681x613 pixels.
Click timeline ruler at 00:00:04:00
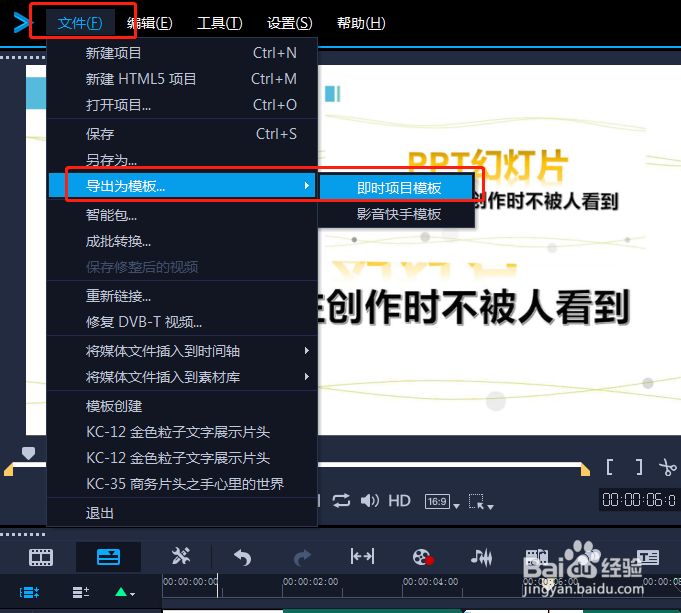[430, 582]
